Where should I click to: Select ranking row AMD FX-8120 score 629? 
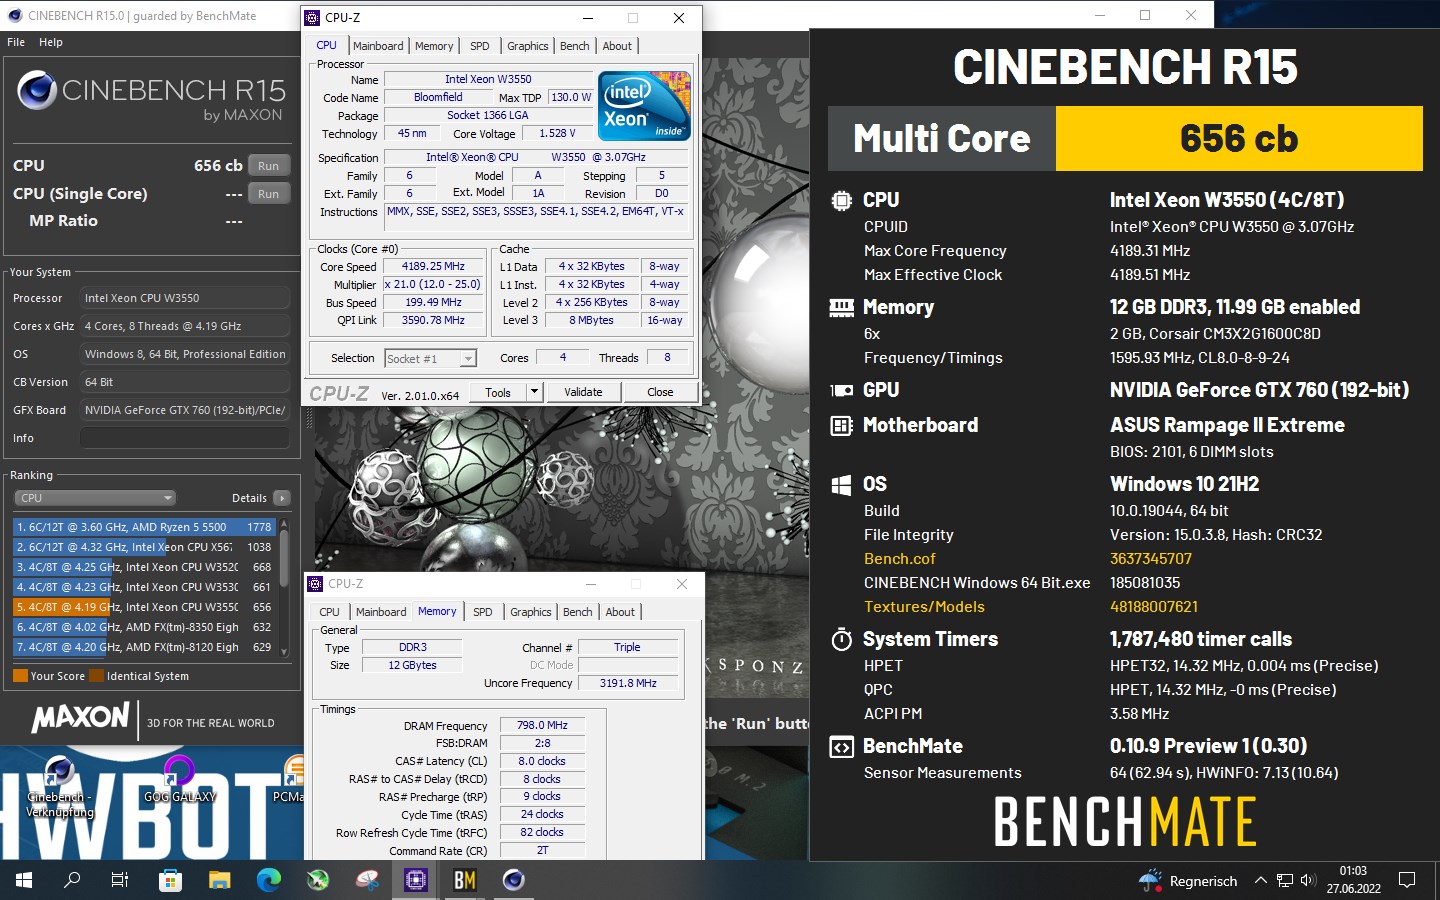[144, 647]
